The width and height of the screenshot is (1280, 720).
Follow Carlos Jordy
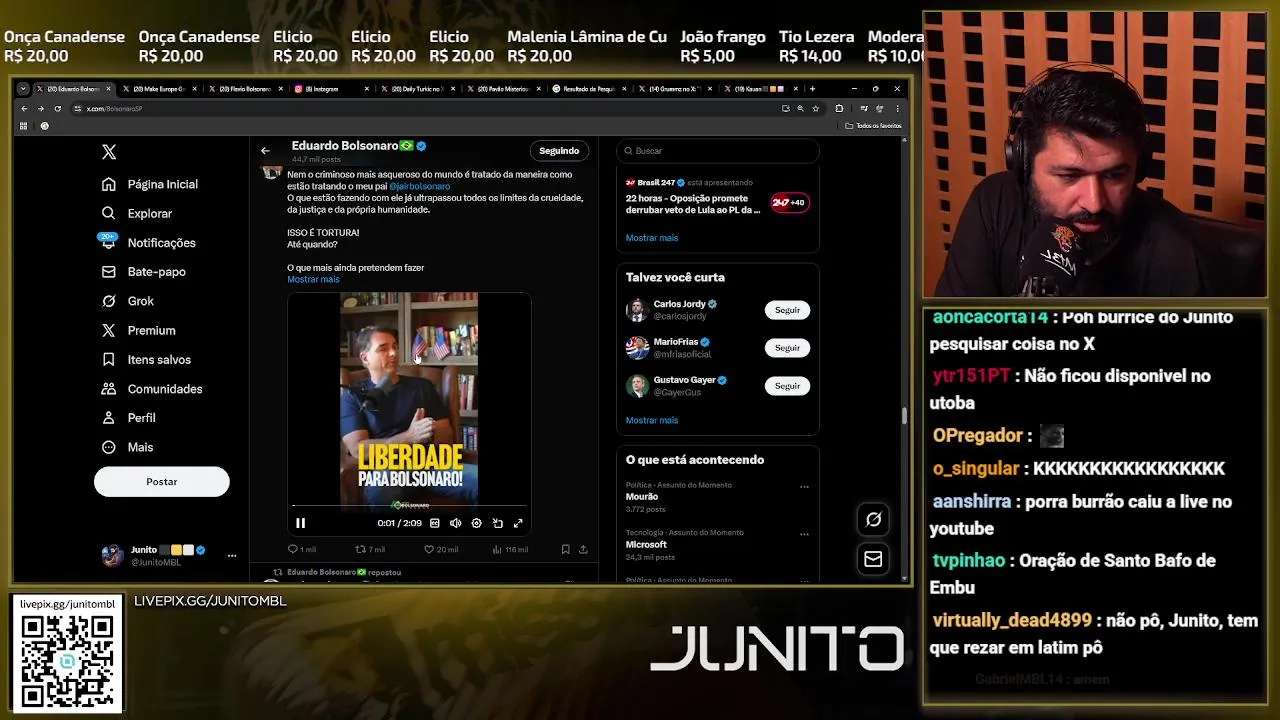(x=787, y=310)
